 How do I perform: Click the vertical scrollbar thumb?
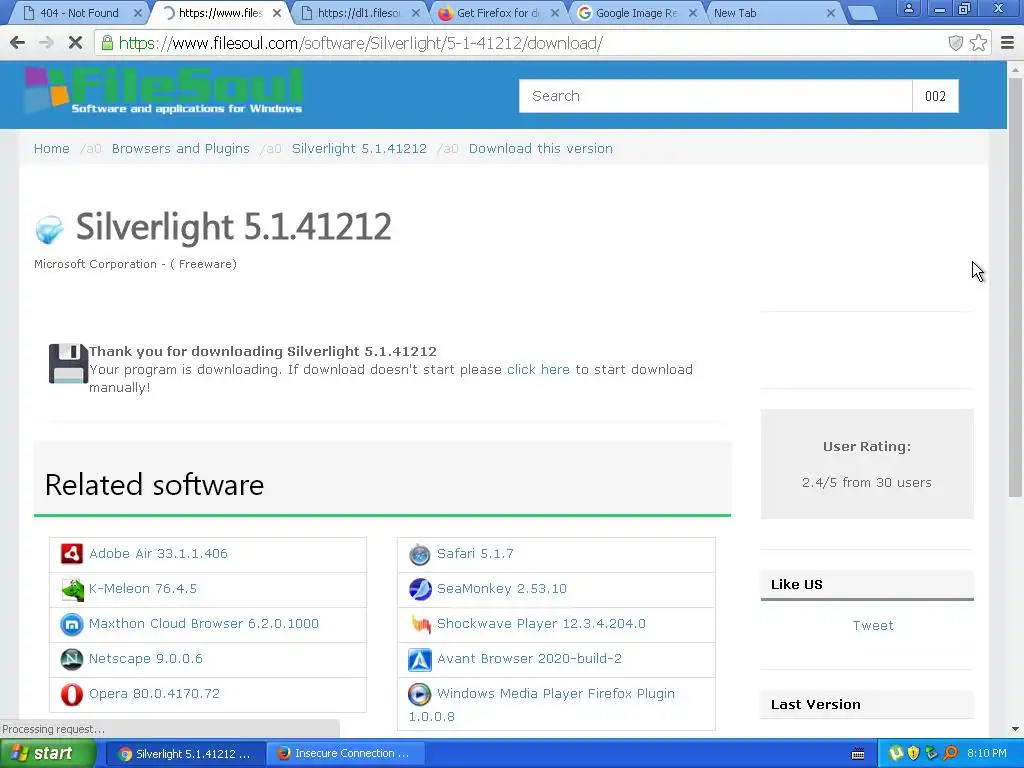click(1015, 286)
